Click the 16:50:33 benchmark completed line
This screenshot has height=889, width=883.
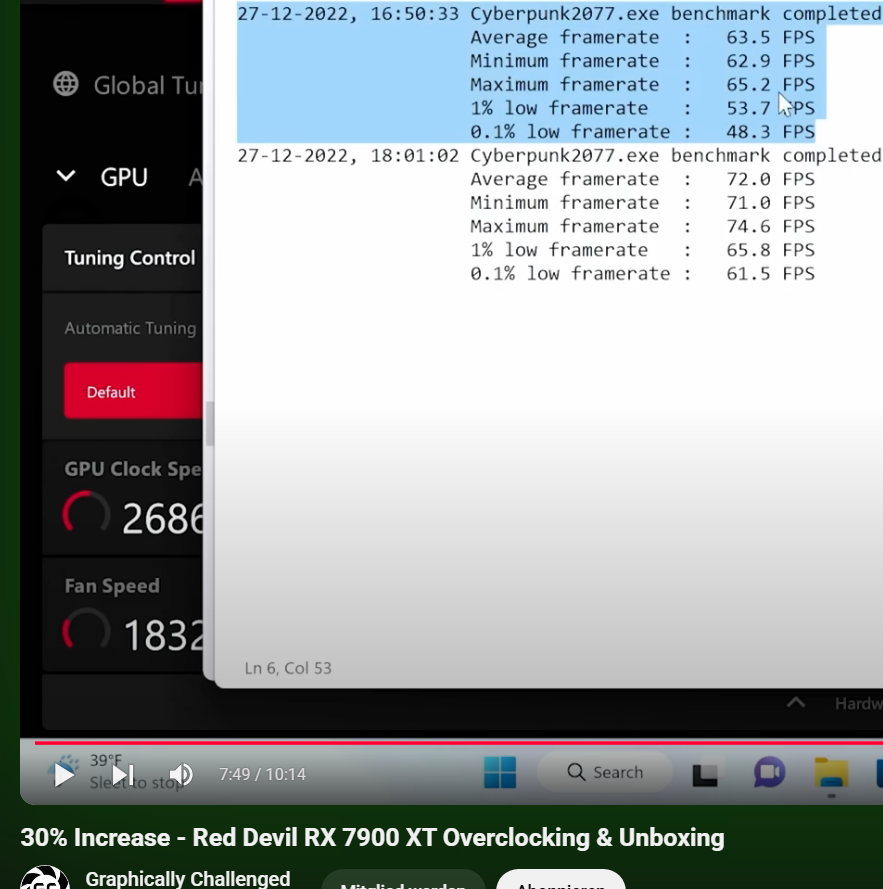click(560, 14)
